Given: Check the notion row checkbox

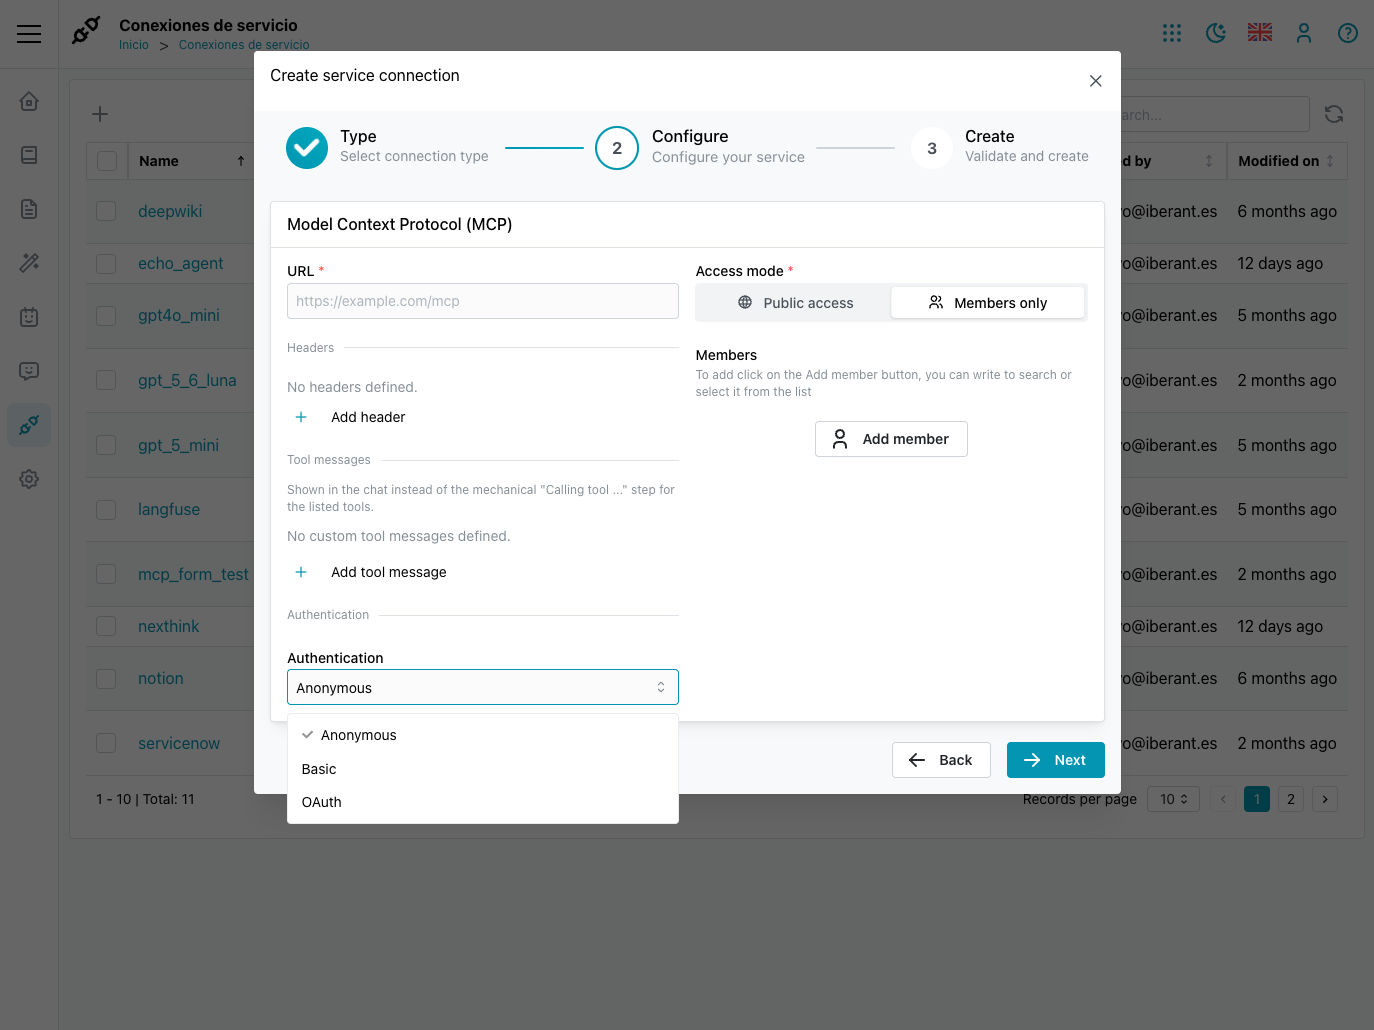Looking at the screenshot, I should (x=106, y=678).
